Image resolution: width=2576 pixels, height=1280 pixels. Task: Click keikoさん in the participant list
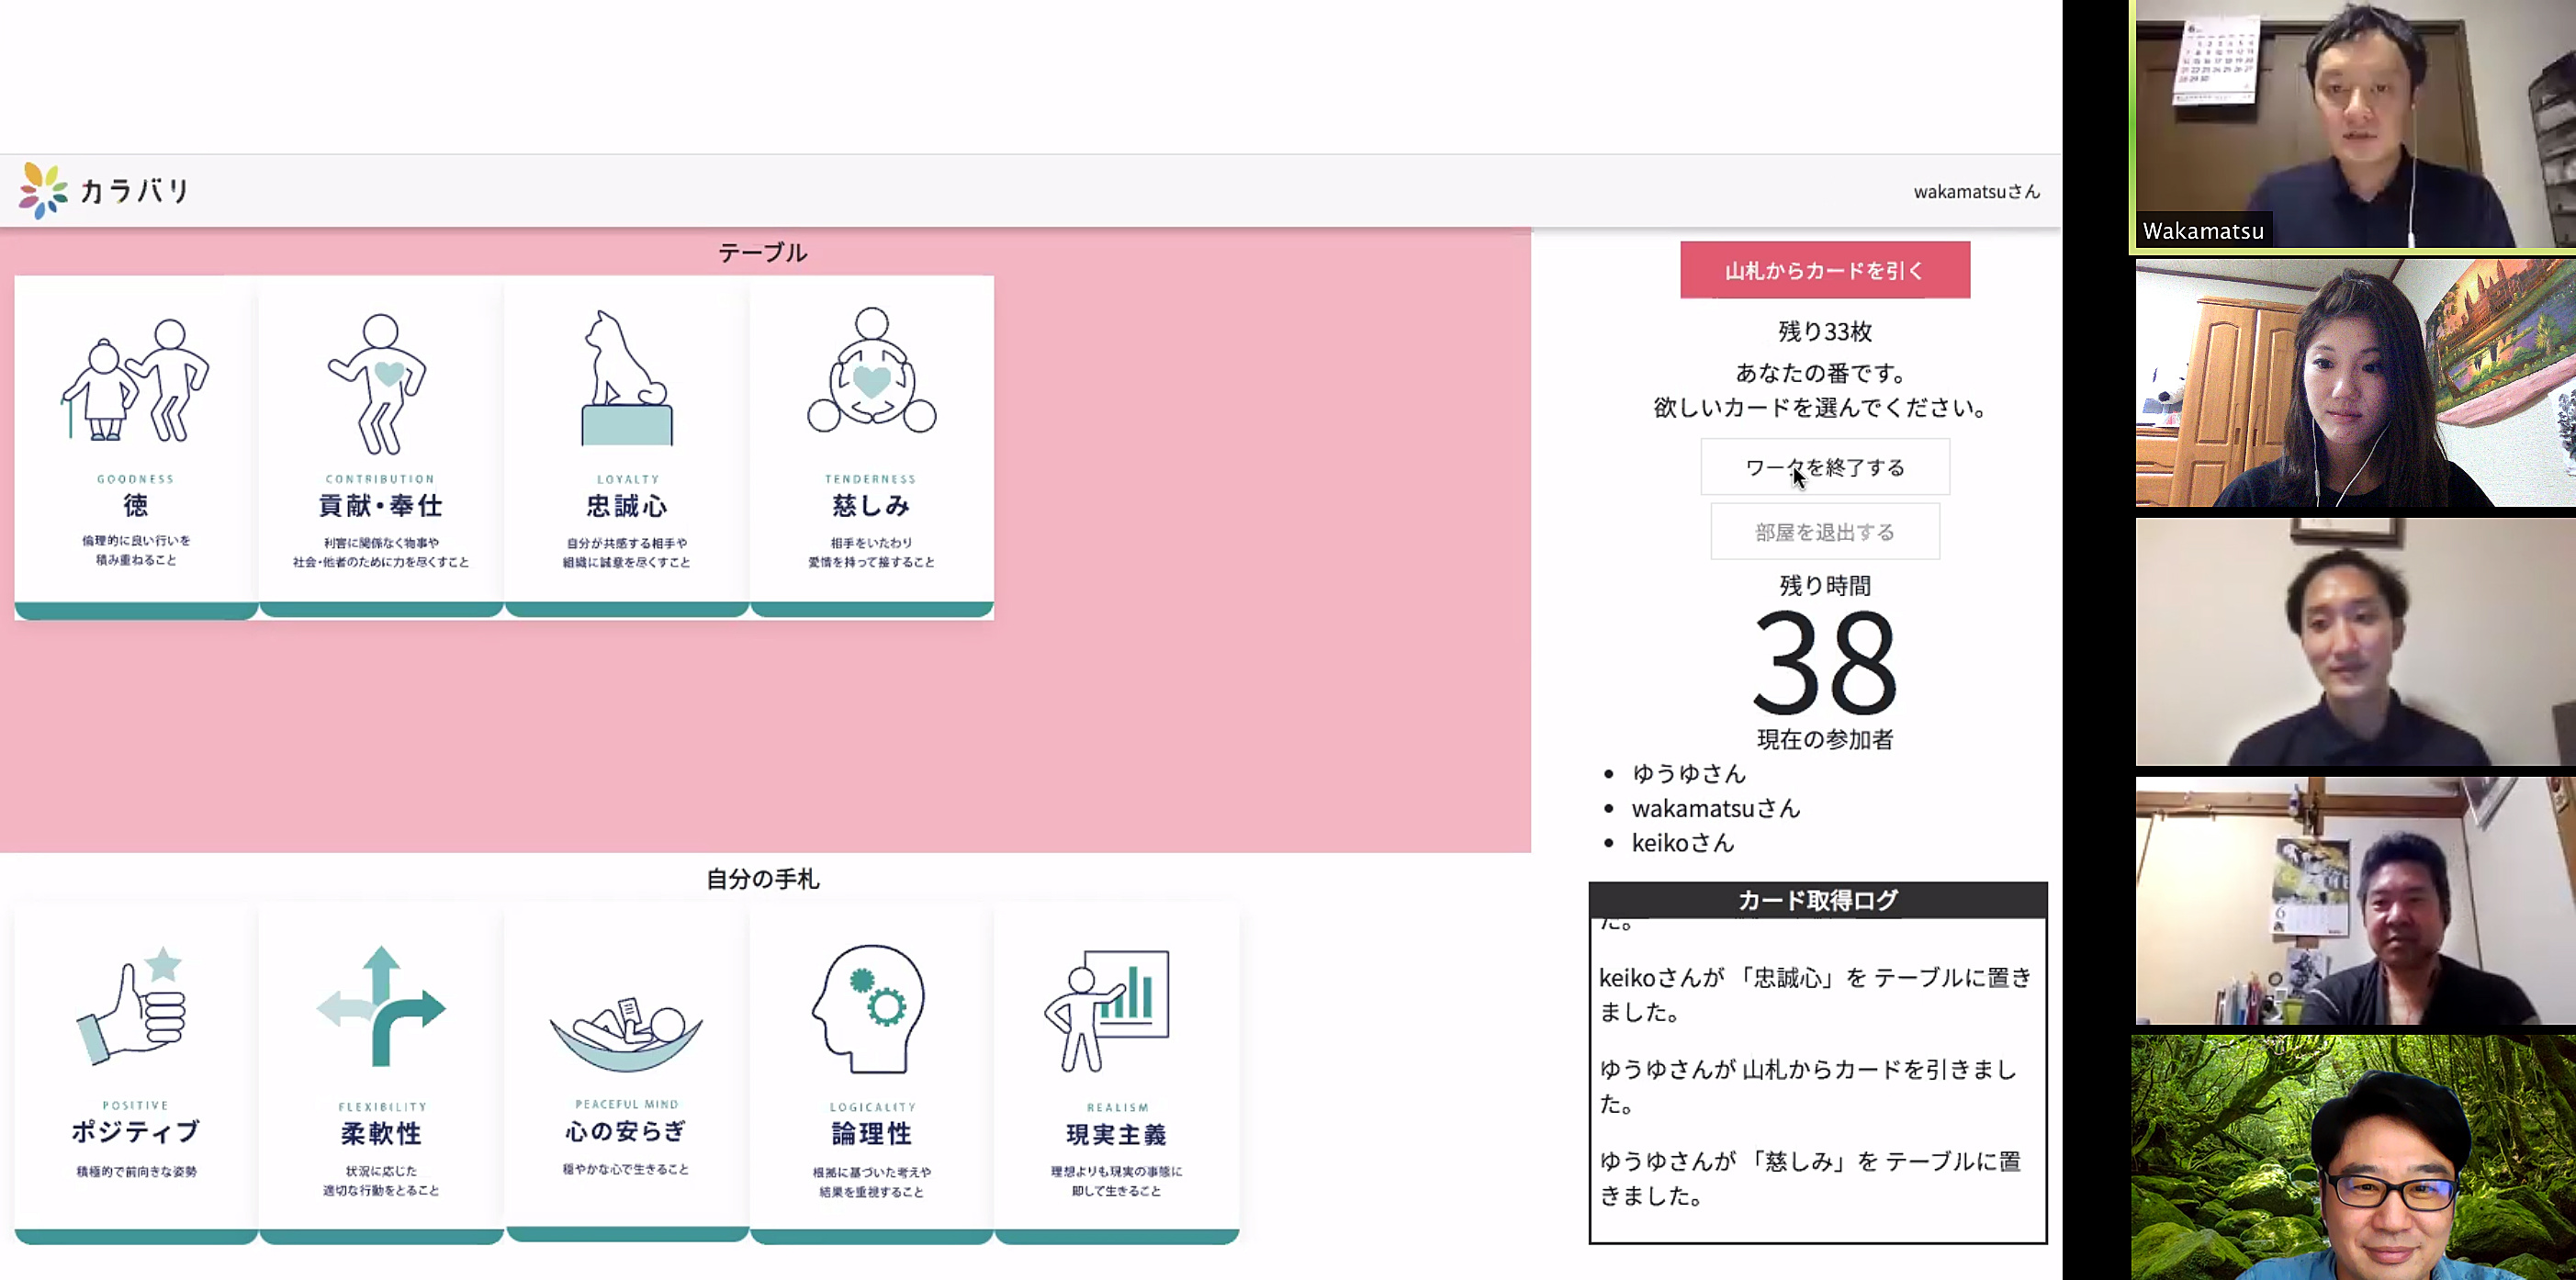pos(1682,843)
